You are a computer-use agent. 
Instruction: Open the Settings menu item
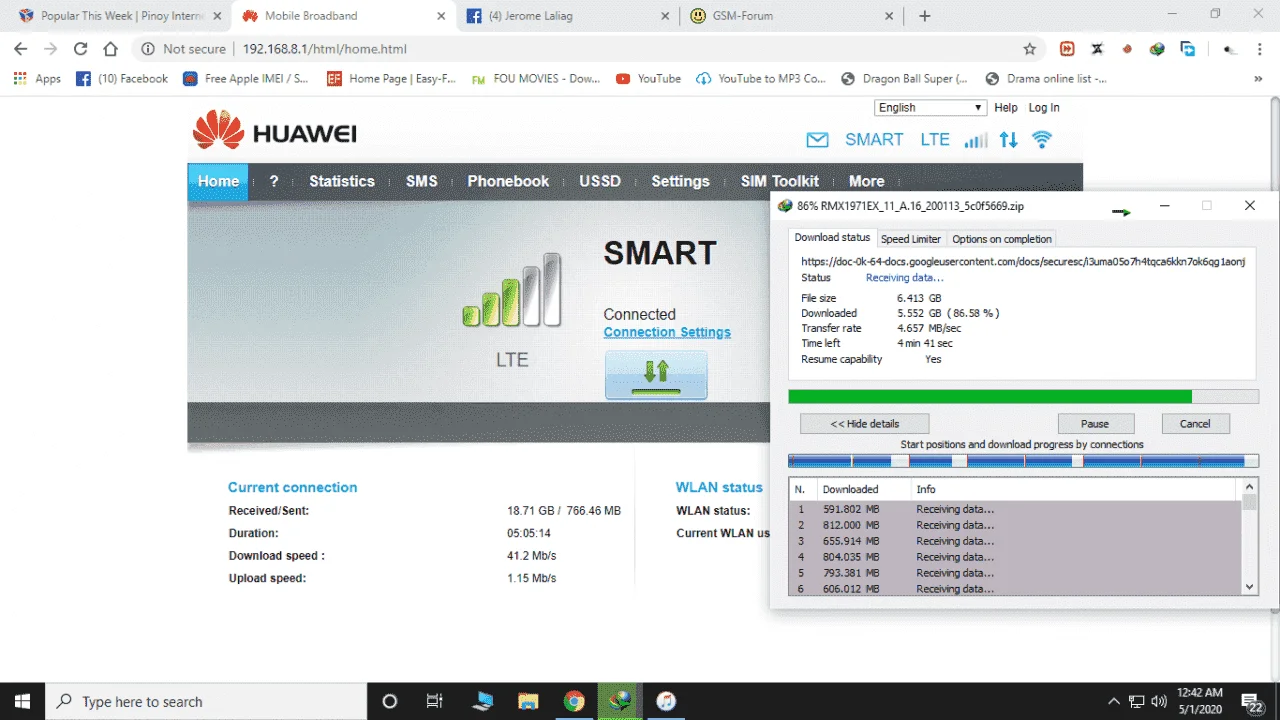coord(680,182)
